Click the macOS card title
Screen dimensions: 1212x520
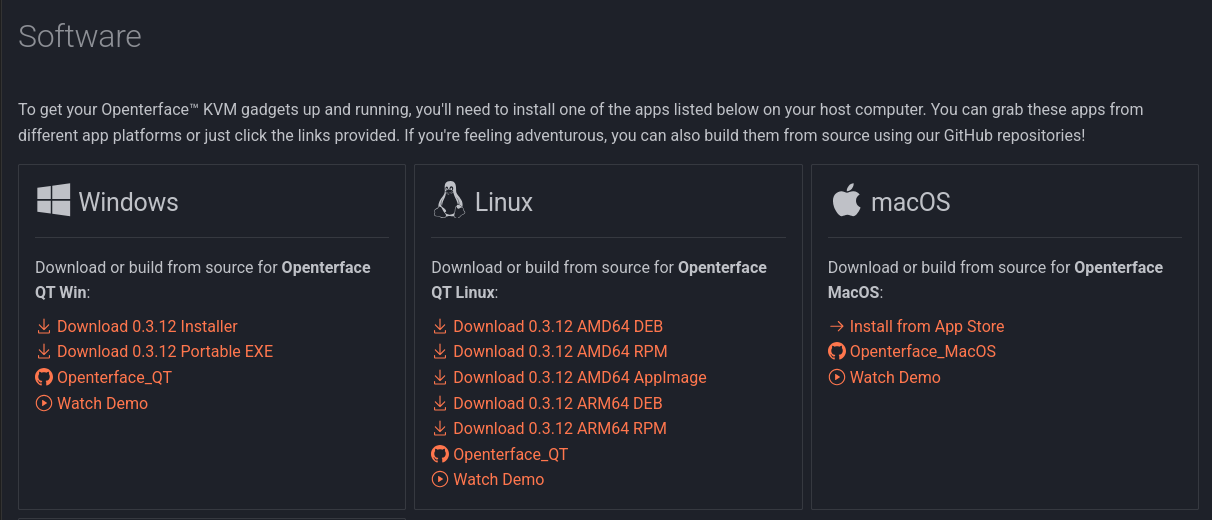pos(911,202)
